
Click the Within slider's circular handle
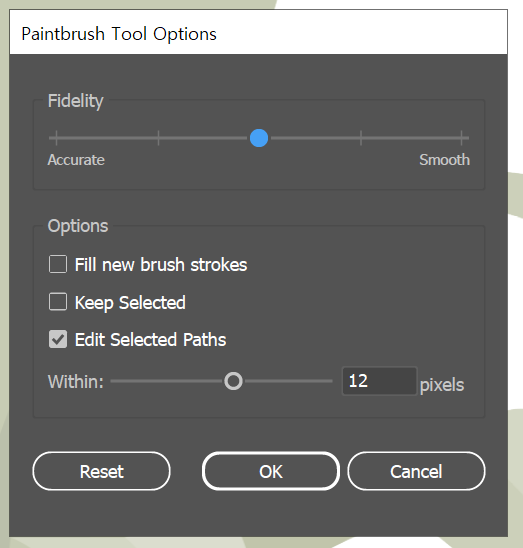233,381
